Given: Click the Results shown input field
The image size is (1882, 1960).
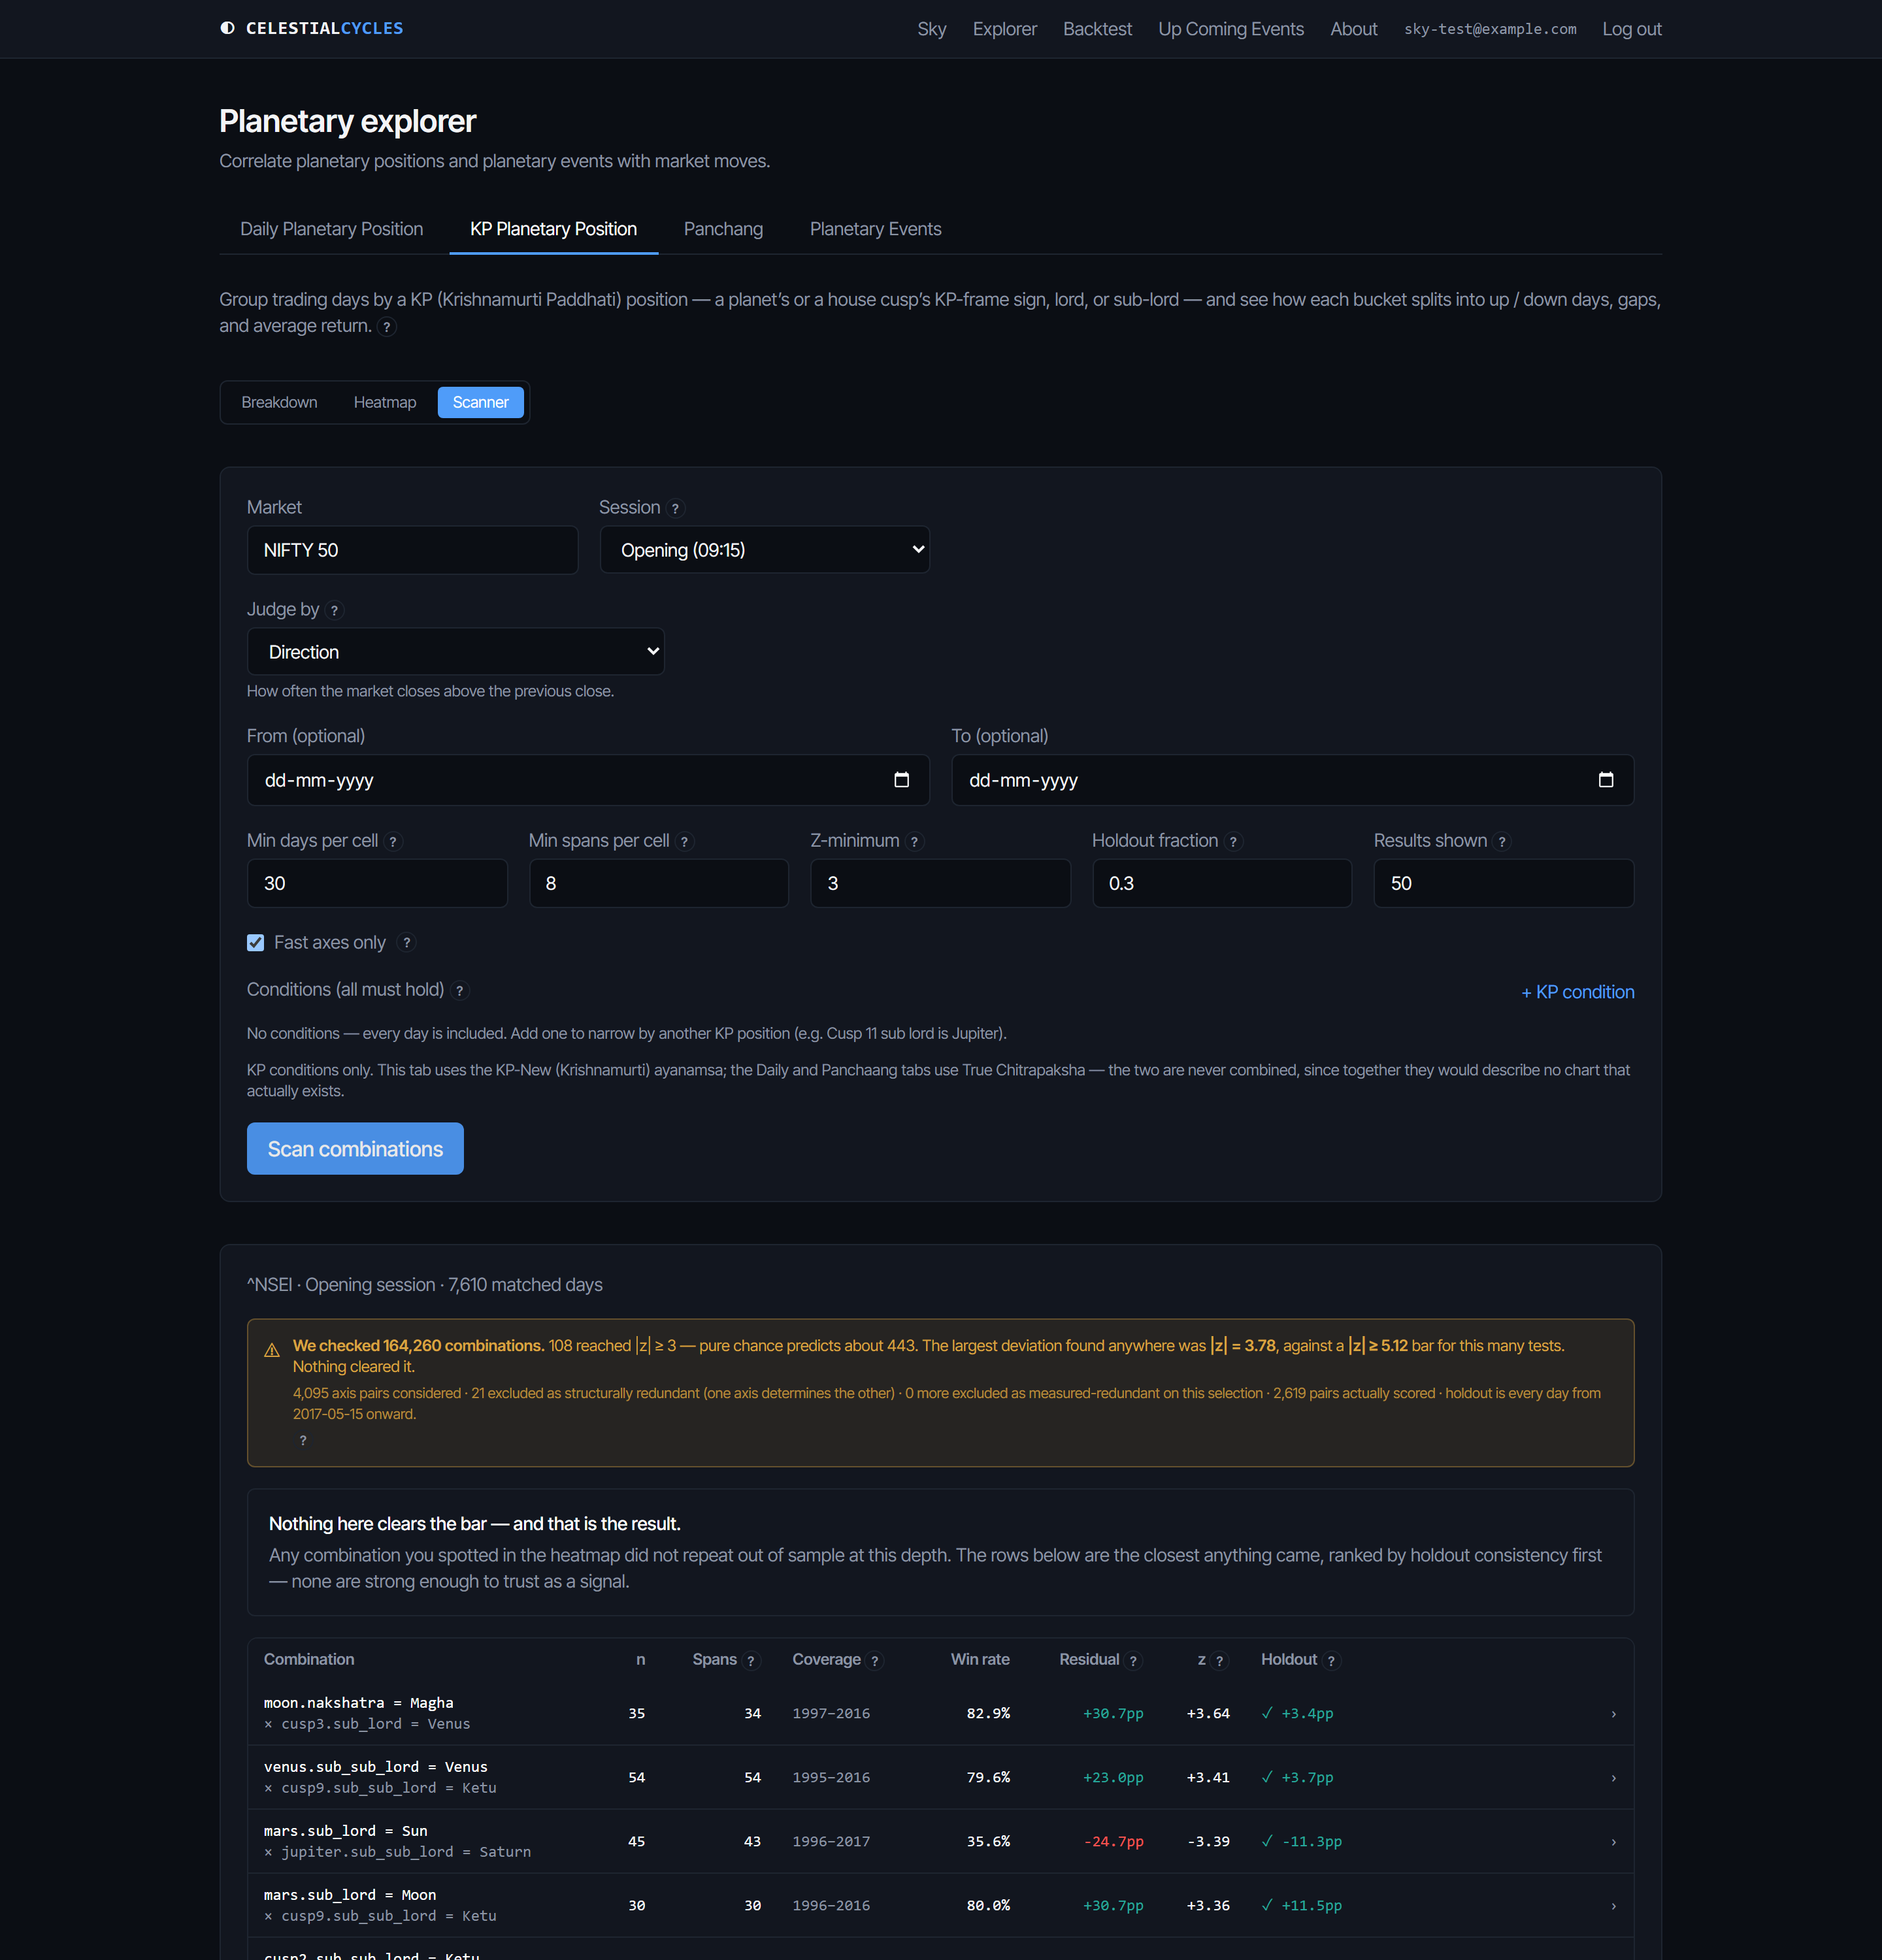Looking at the screenshot, I should point(1503,883).
